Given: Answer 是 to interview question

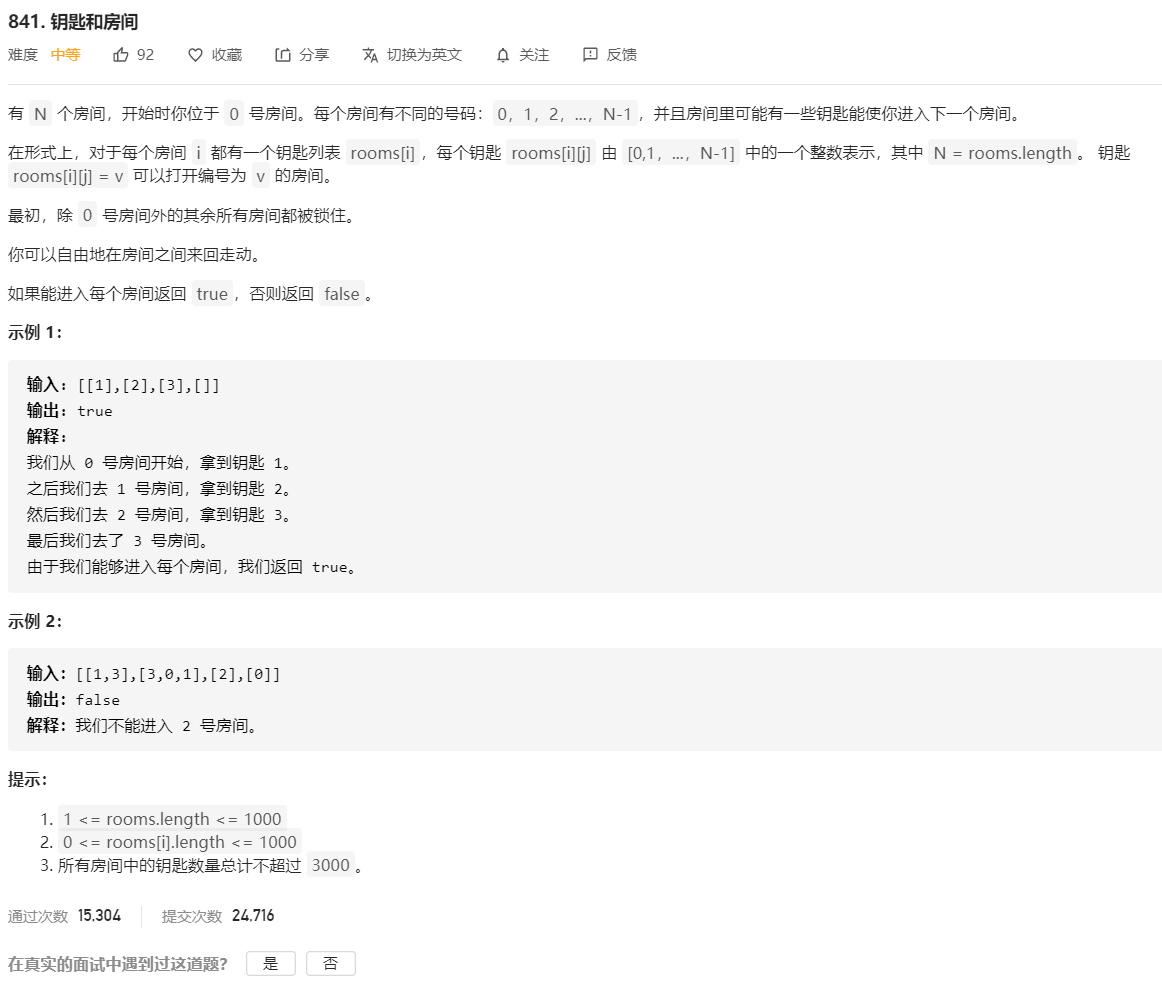Looking at the screenshot, I should [270, 963].
